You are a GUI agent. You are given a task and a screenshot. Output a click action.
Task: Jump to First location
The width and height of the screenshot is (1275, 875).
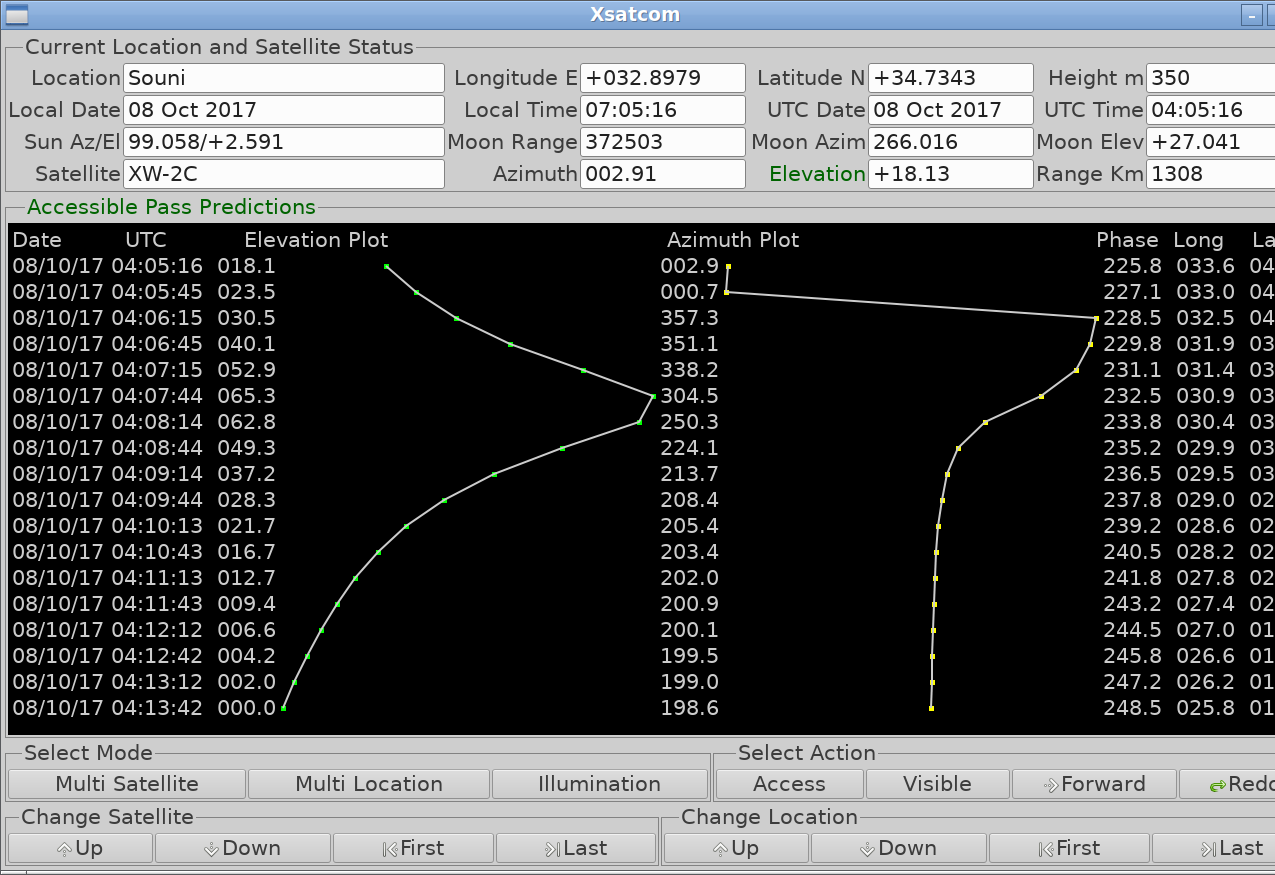pos(1069,848)
